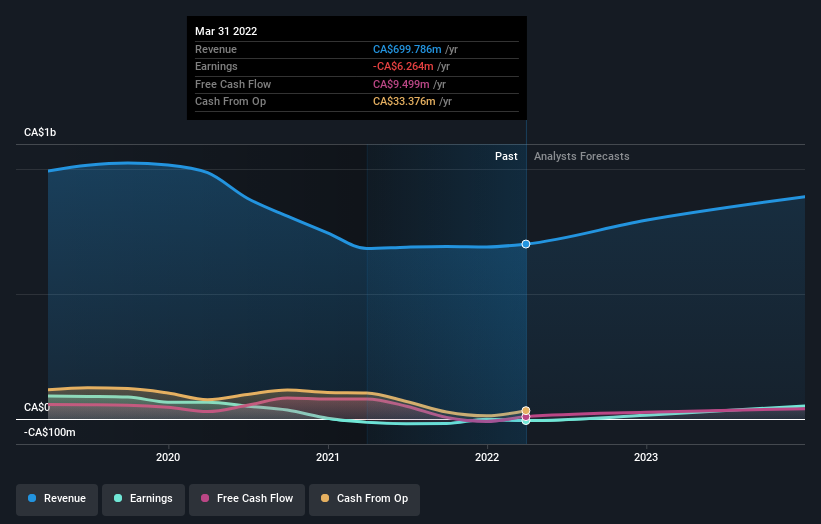Click the Revenue row label in tooltip

click(216, 49)
